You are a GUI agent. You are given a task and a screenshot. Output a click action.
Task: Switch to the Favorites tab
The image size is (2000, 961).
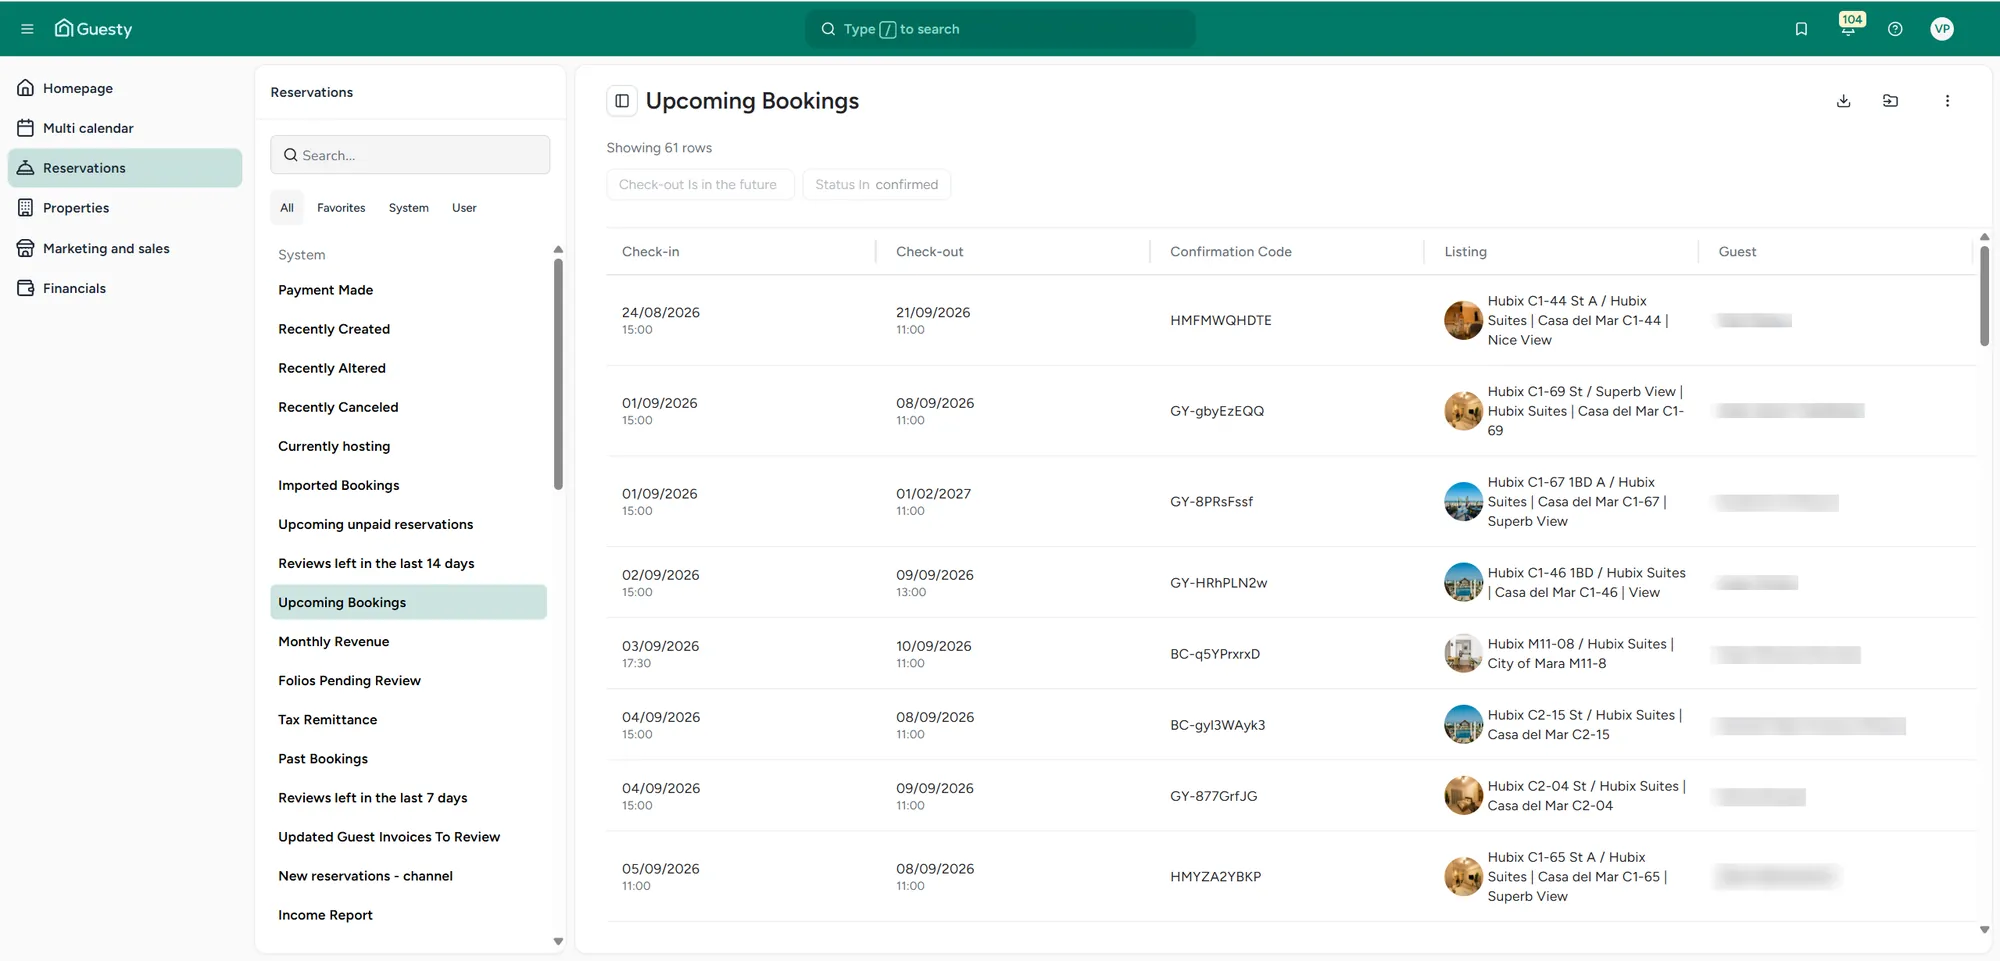(x=341, y=208)
